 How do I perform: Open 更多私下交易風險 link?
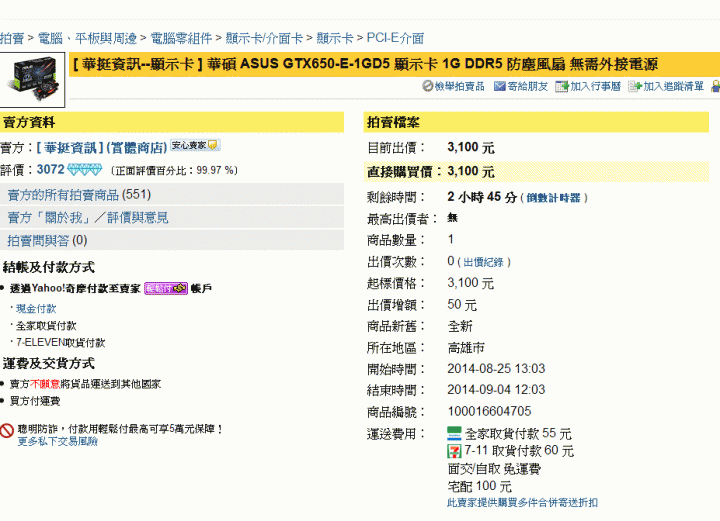click(57, 442)
